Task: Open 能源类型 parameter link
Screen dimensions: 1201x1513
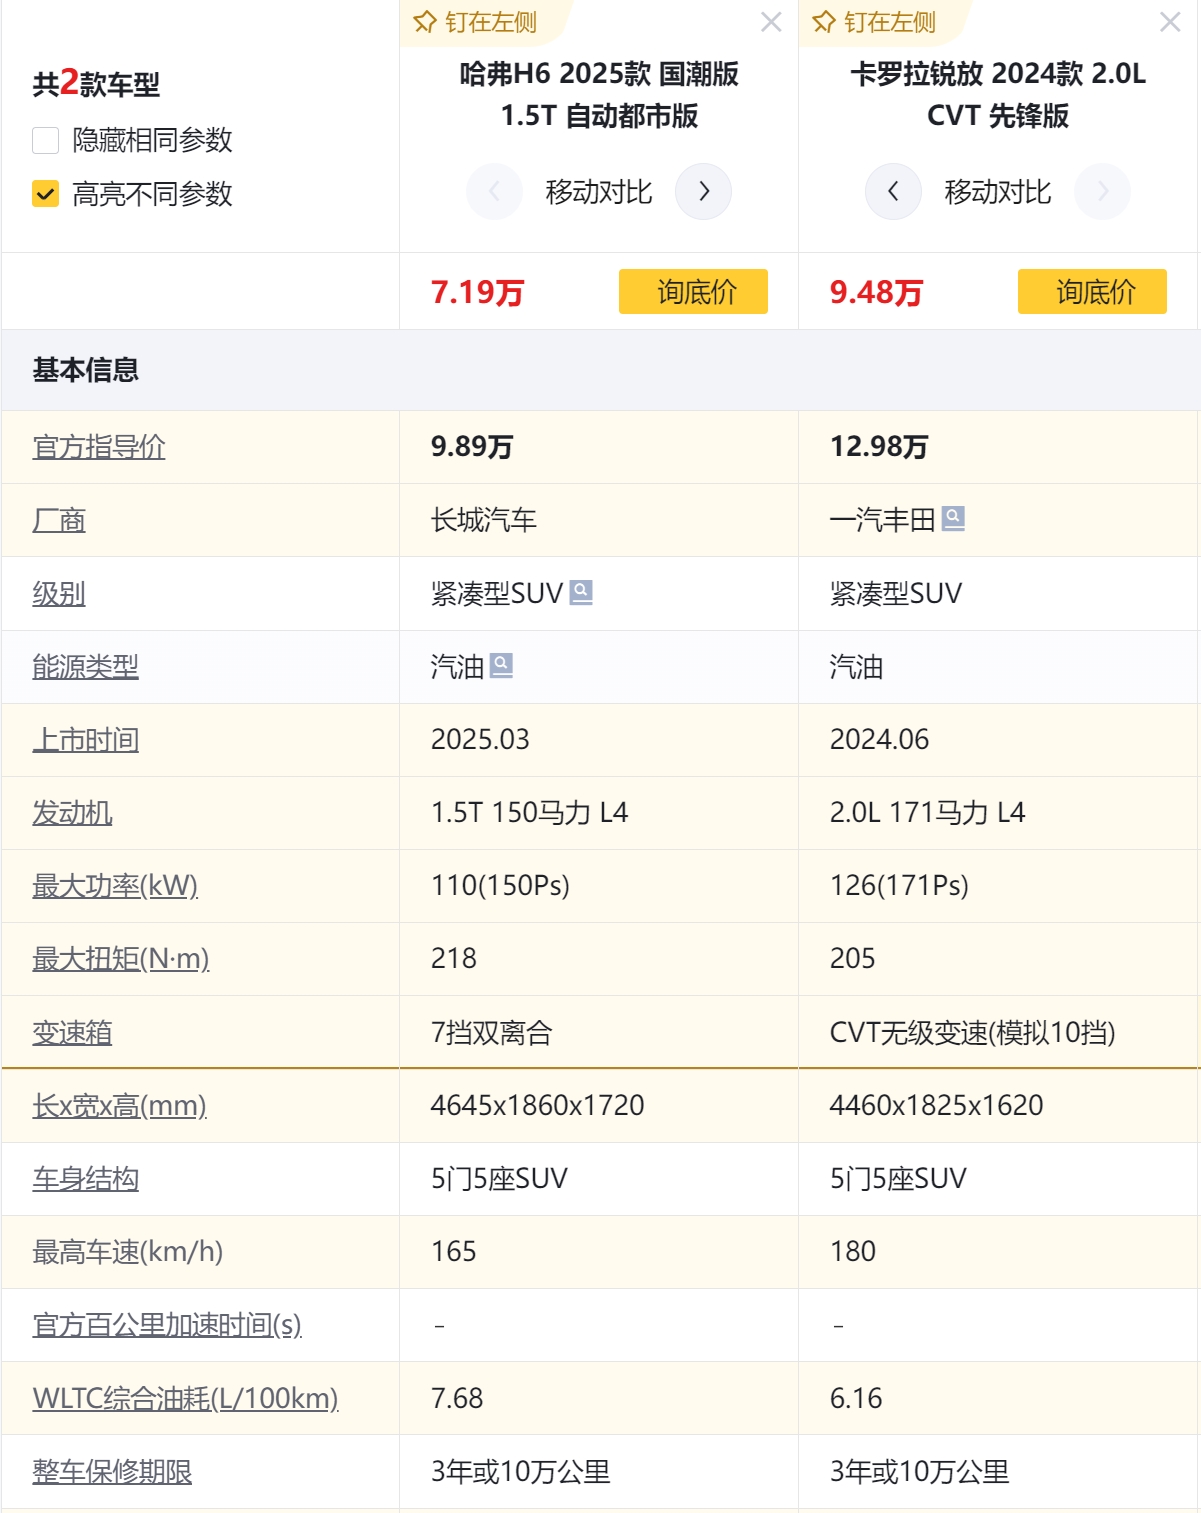Action: click(85, 666)
